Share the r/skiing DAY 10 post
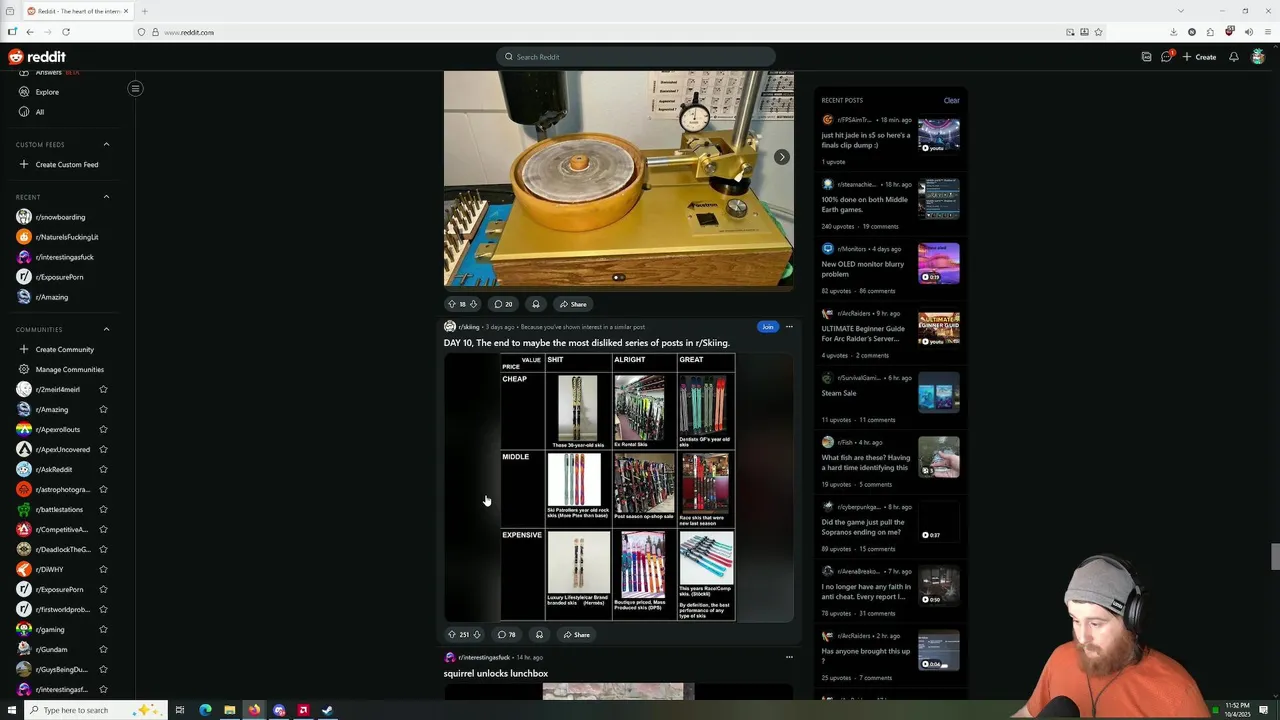Image resolution: width=1280 pixels, height=720 pixels. point(575,635)
